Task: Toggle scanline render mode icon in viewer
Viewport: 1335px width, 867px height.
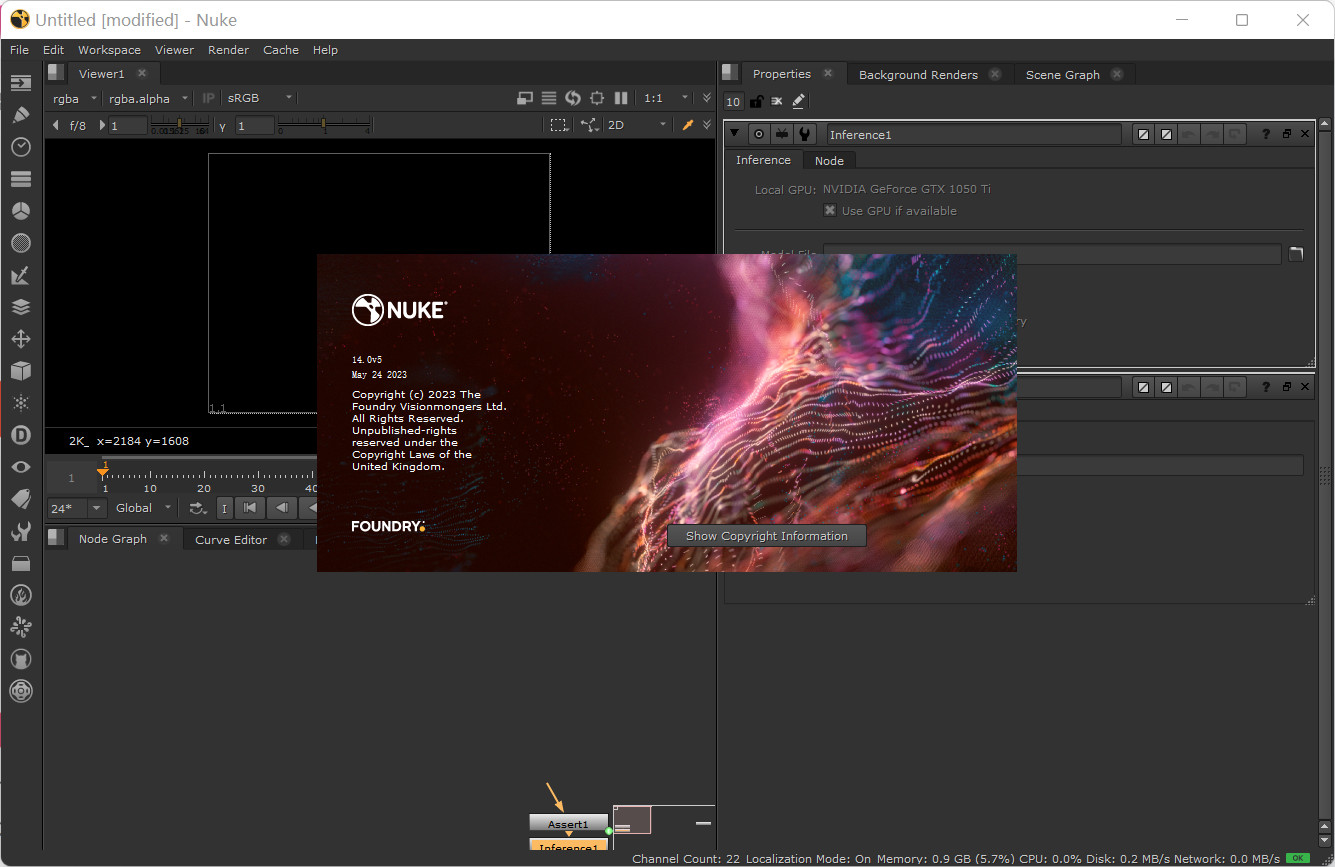Action: pos(549,98)
